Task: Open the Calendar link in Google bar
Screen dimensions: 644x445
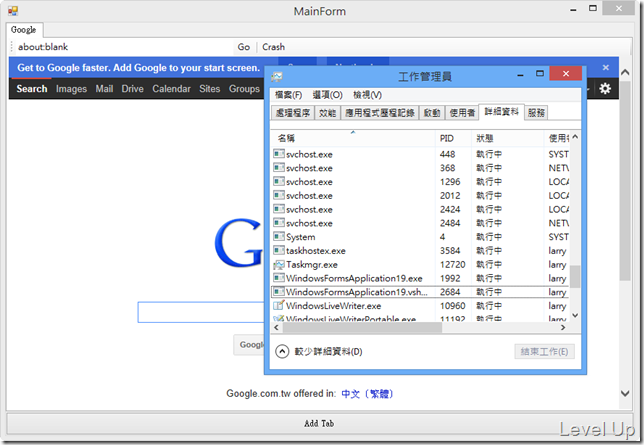Action: click(x=171, y=89)
